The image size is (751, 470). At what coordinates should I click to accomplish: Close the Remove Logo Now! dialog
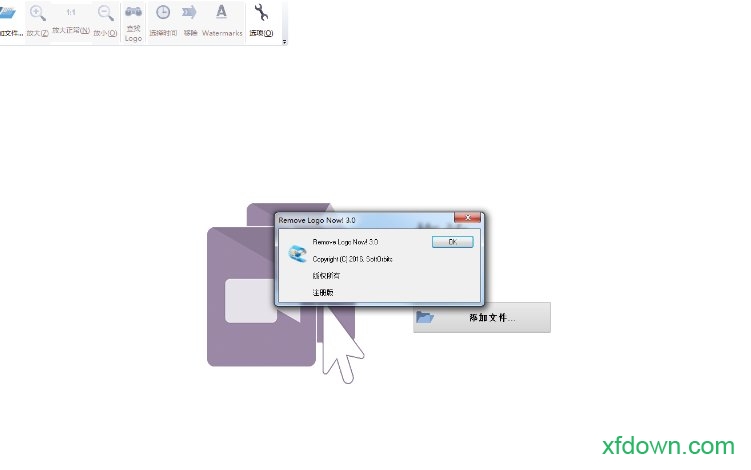(462, 218)
